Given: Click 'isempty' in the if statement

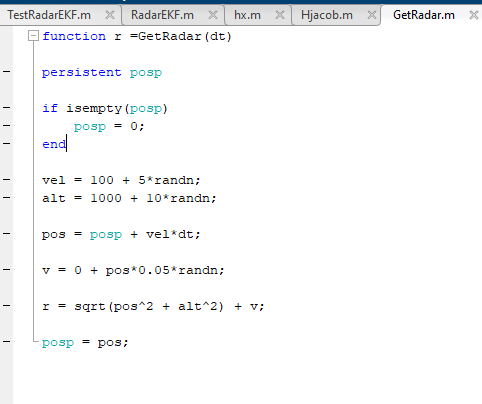Looking at the screenshot, I should tap(94, 109).
